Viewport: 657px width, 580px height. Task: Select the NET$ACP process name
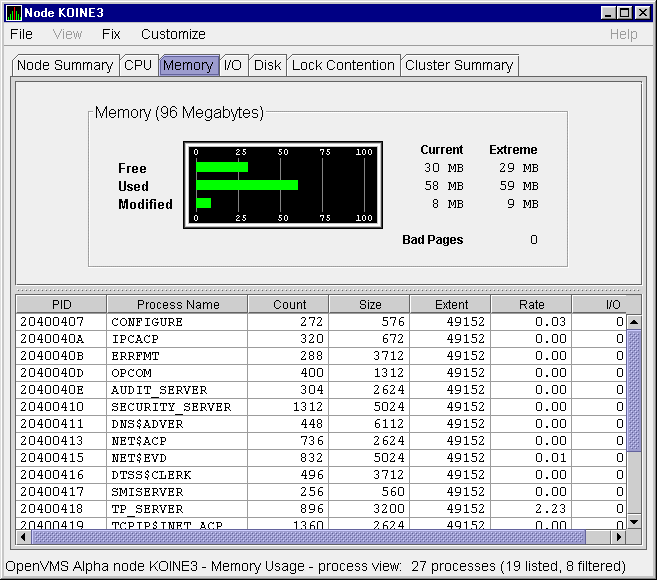(x=139, y=441)
